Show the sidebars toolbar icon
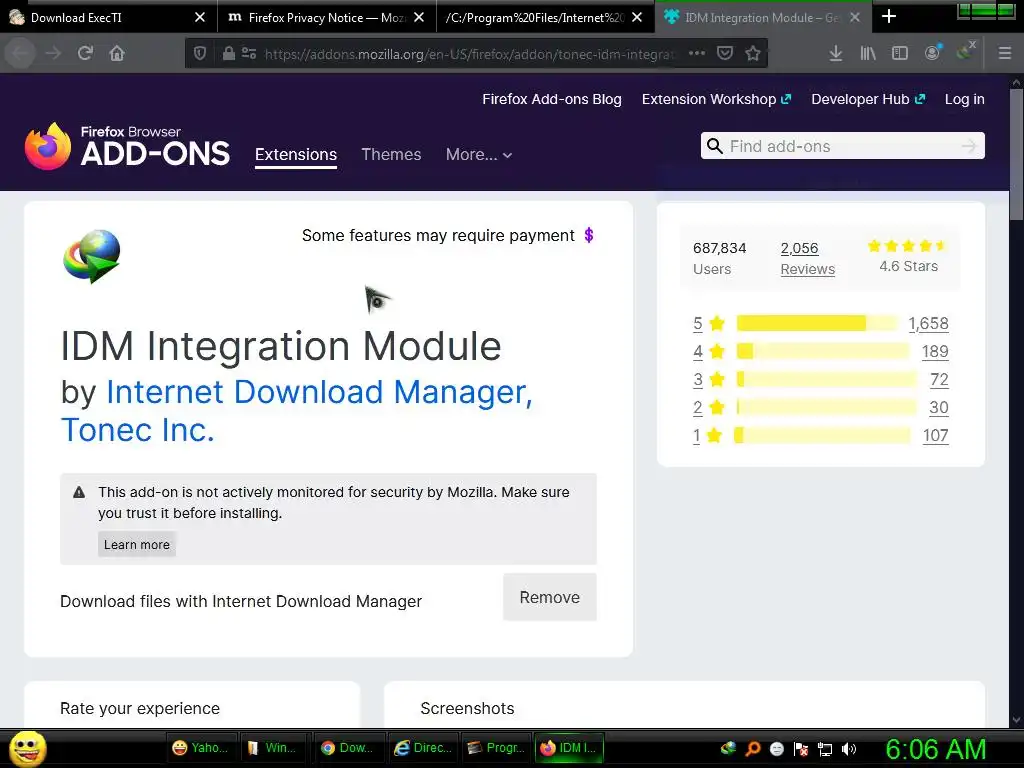The image size is (1024, 768). [x=900, y=54]
